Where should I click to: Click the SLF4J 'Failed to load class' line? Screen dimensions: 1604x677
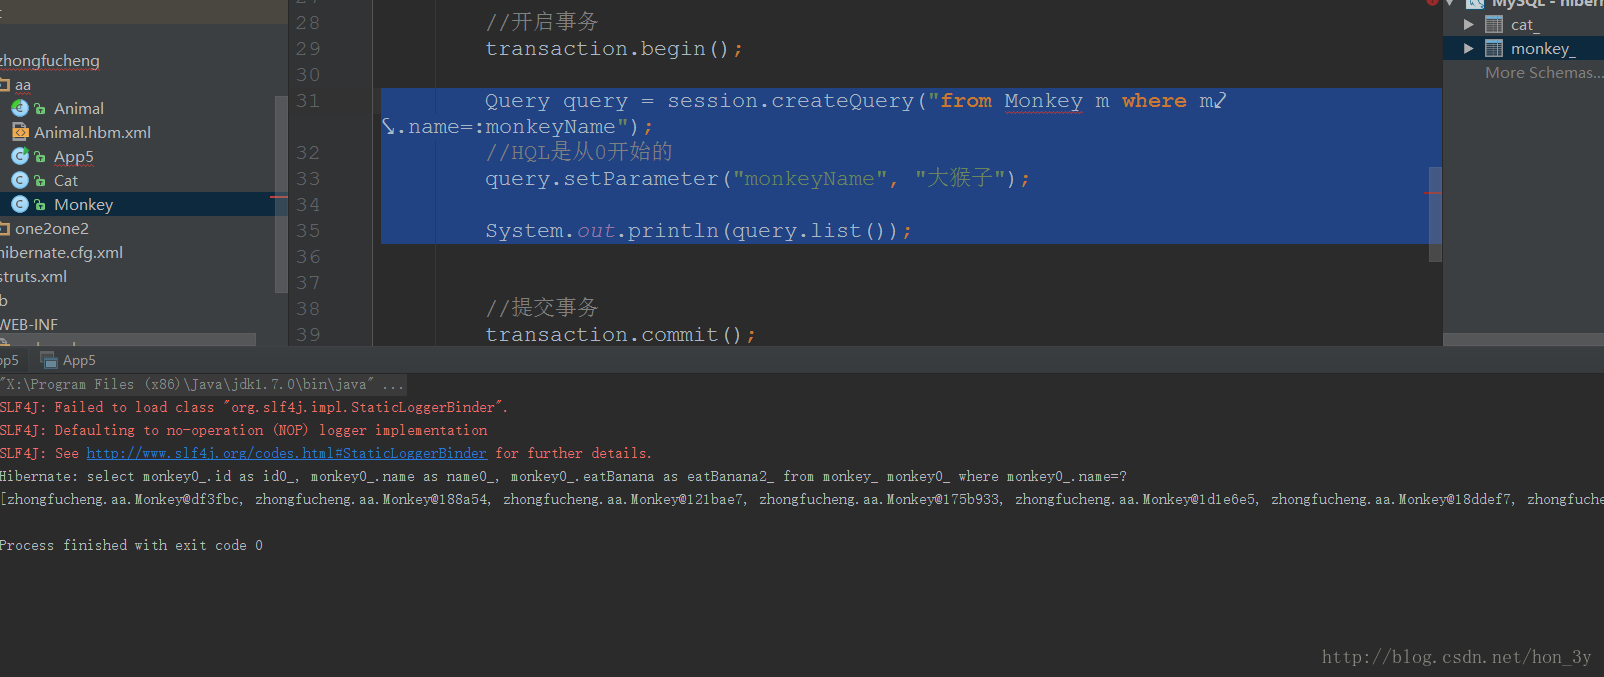pos(254,407)
